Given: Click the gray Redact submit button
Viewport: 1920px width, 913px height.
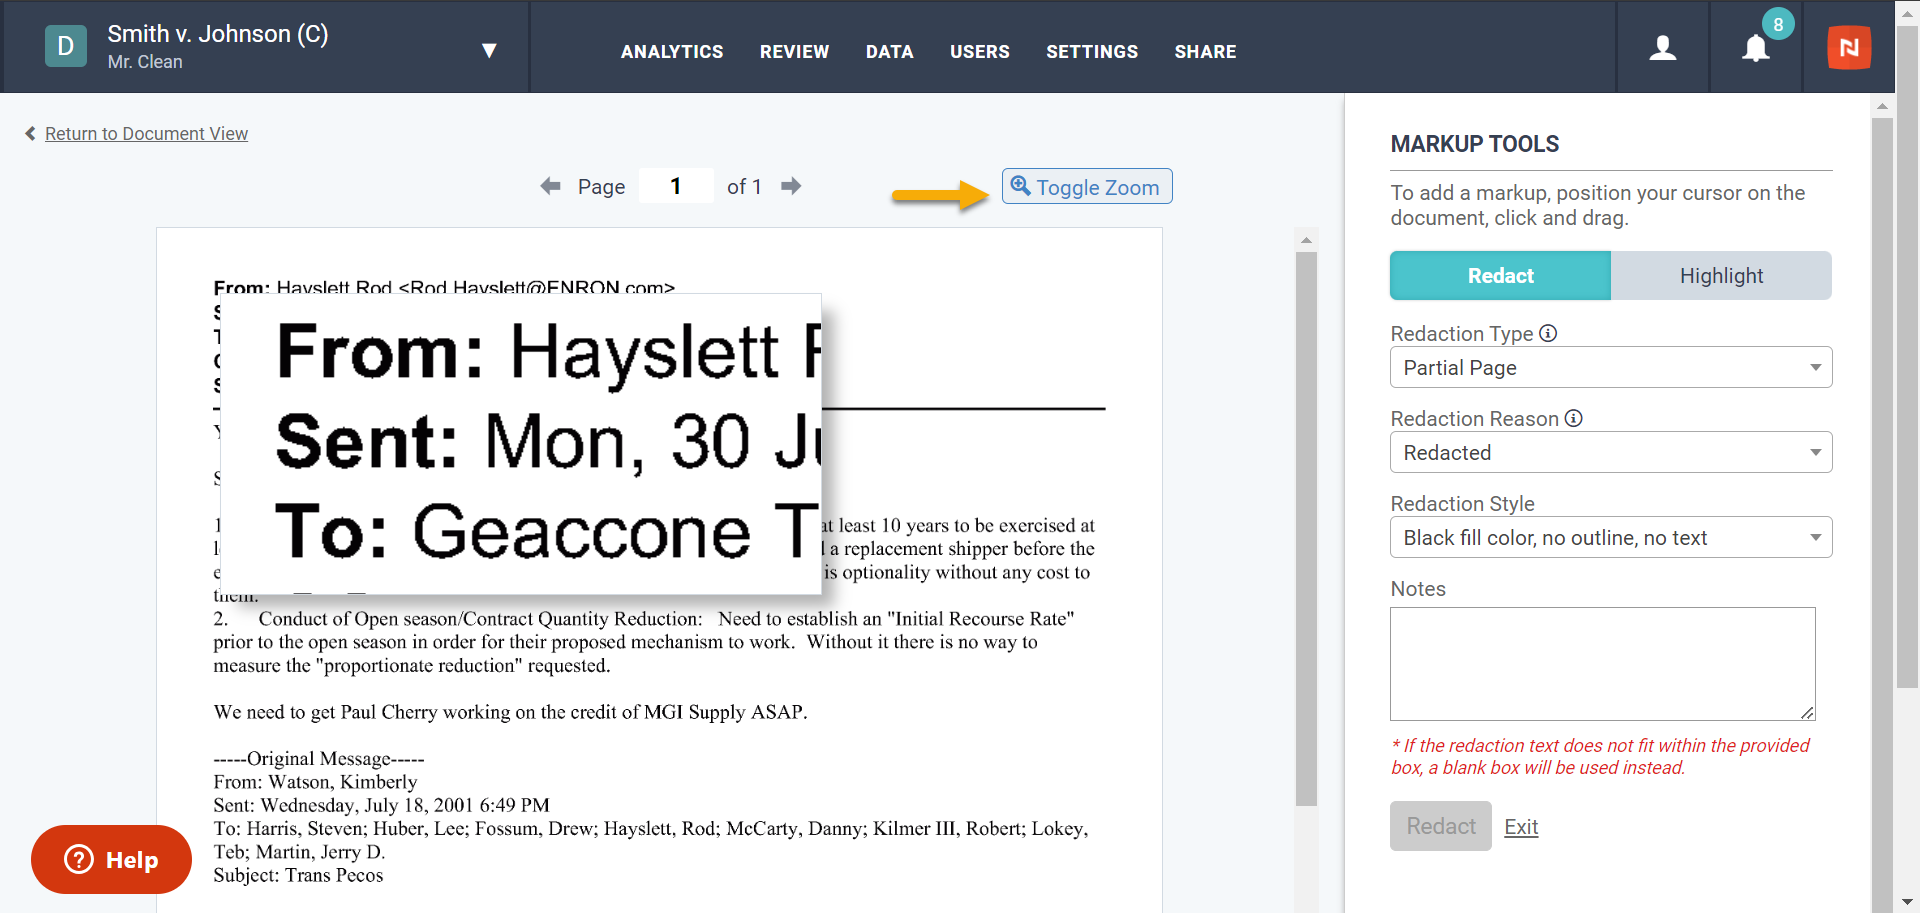Looking at the screenshot, I should click(1441, 826).
